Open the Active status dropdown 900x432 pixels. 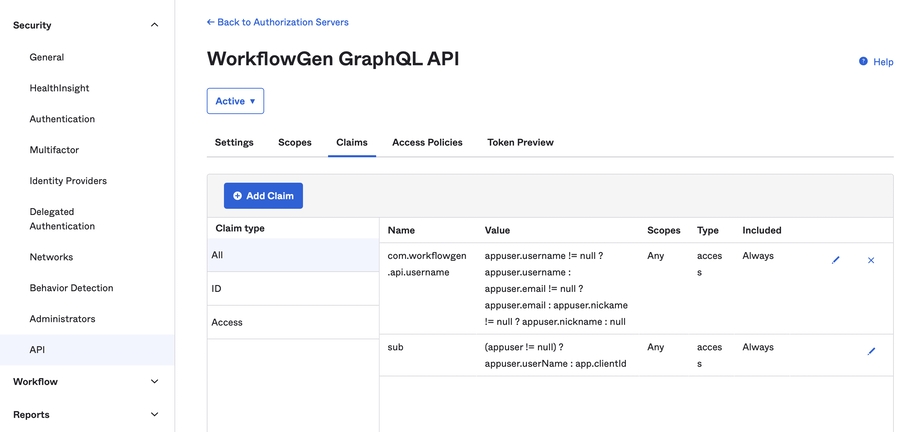(235, 101)
